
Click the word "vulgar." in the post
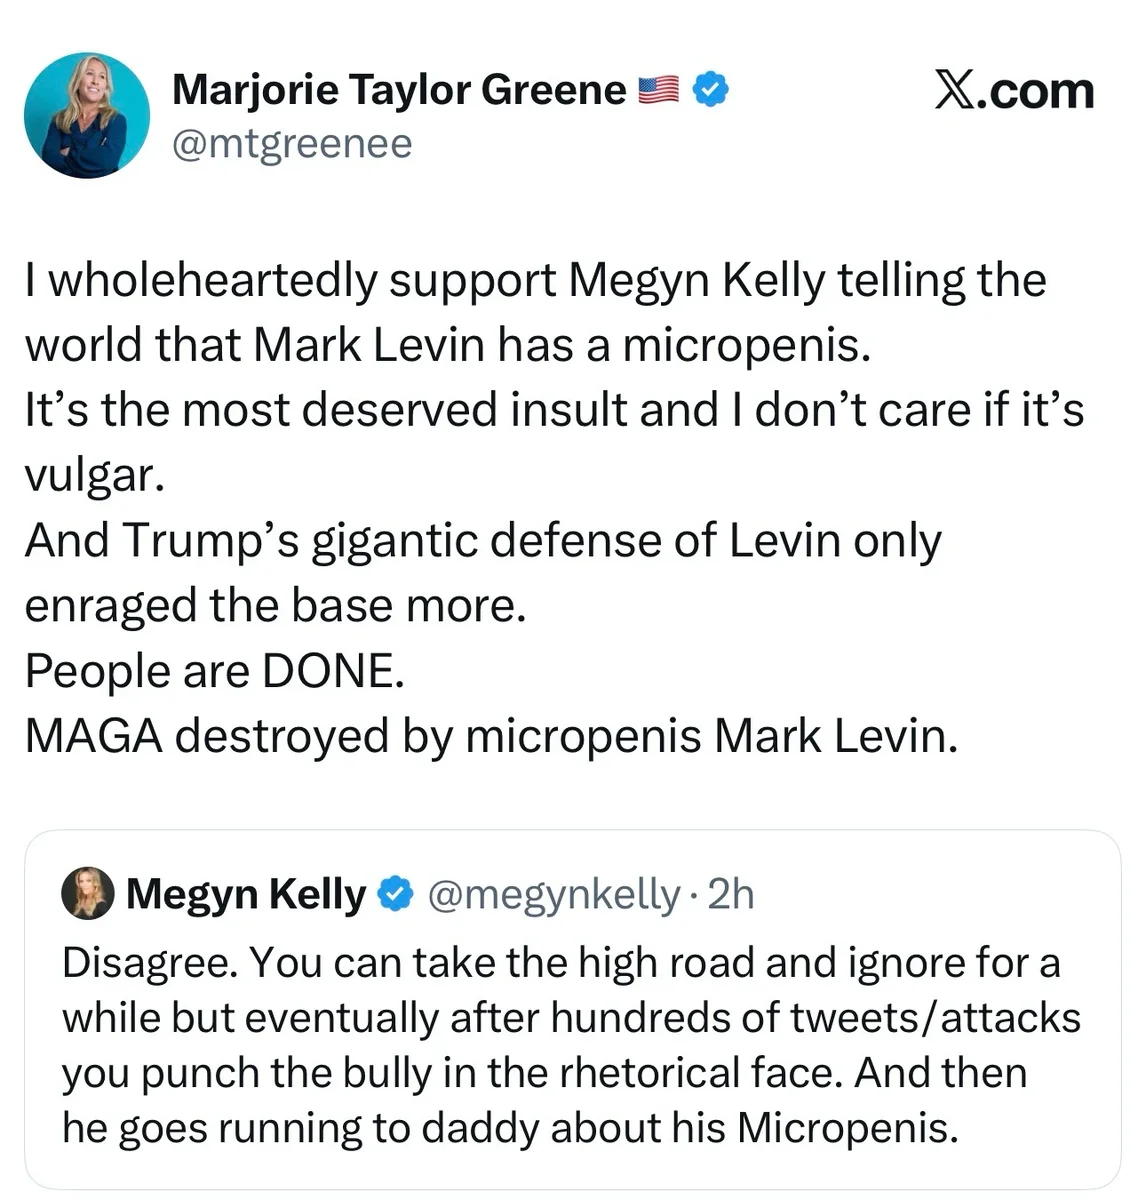(94, 475)
